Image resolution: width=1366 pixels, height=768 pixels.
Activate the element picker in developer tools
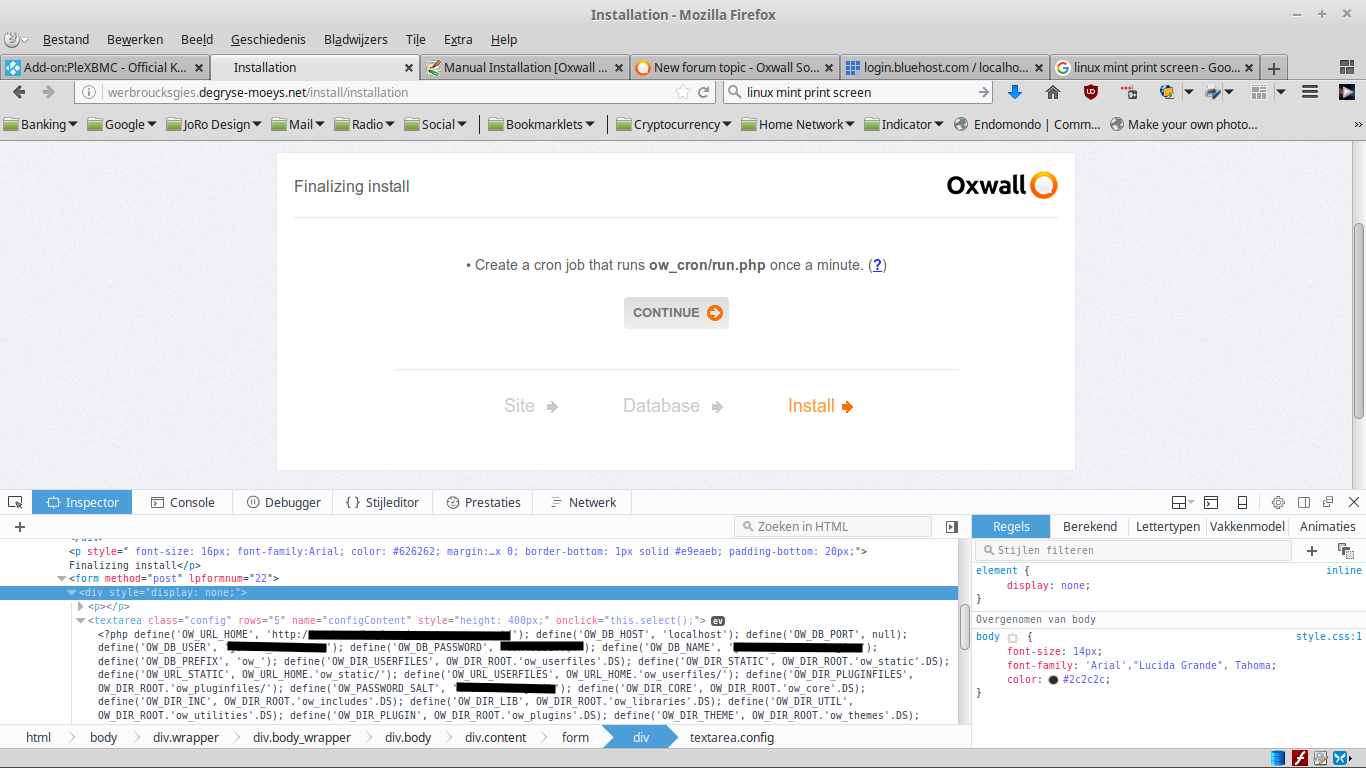15,502
